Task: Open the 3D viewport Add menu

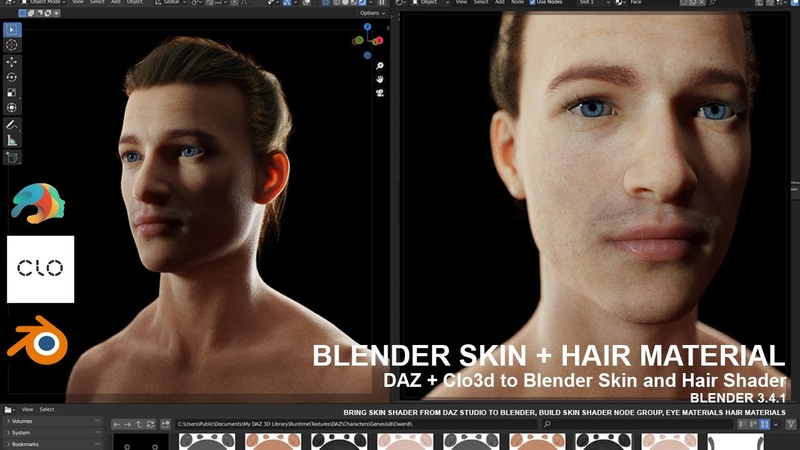Action: point(116,3)
